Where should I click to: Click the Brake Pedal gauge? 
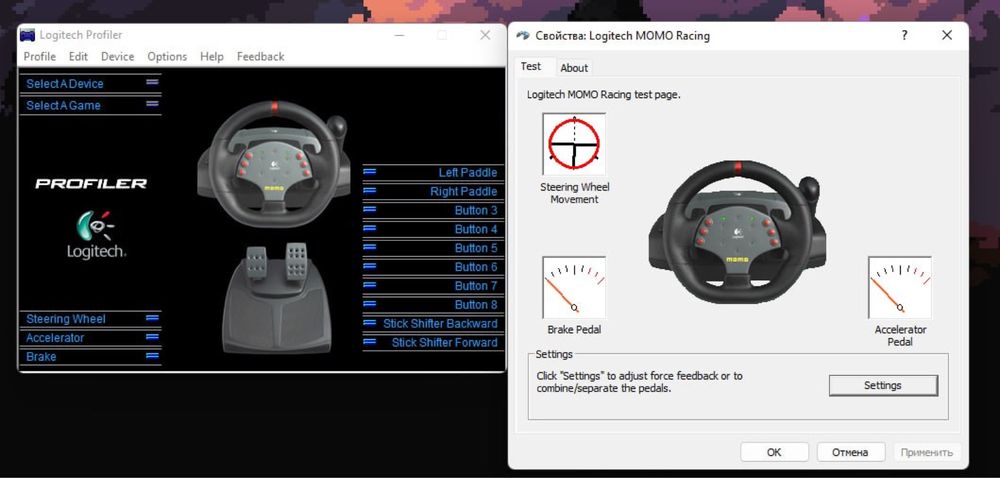574,287
